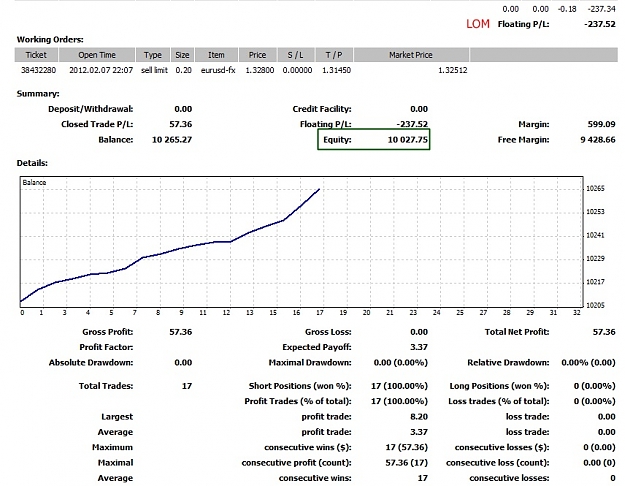Select the eurusd-fx item cell
This screenshot has width=625, height=486.
coord(218,70)
